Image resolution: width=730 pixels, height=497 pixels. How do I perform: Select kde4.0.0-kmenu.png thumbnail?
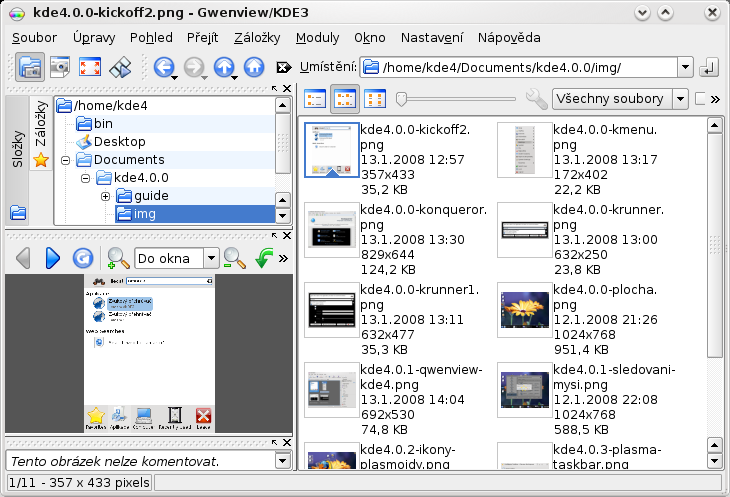(x=524, y=150)
